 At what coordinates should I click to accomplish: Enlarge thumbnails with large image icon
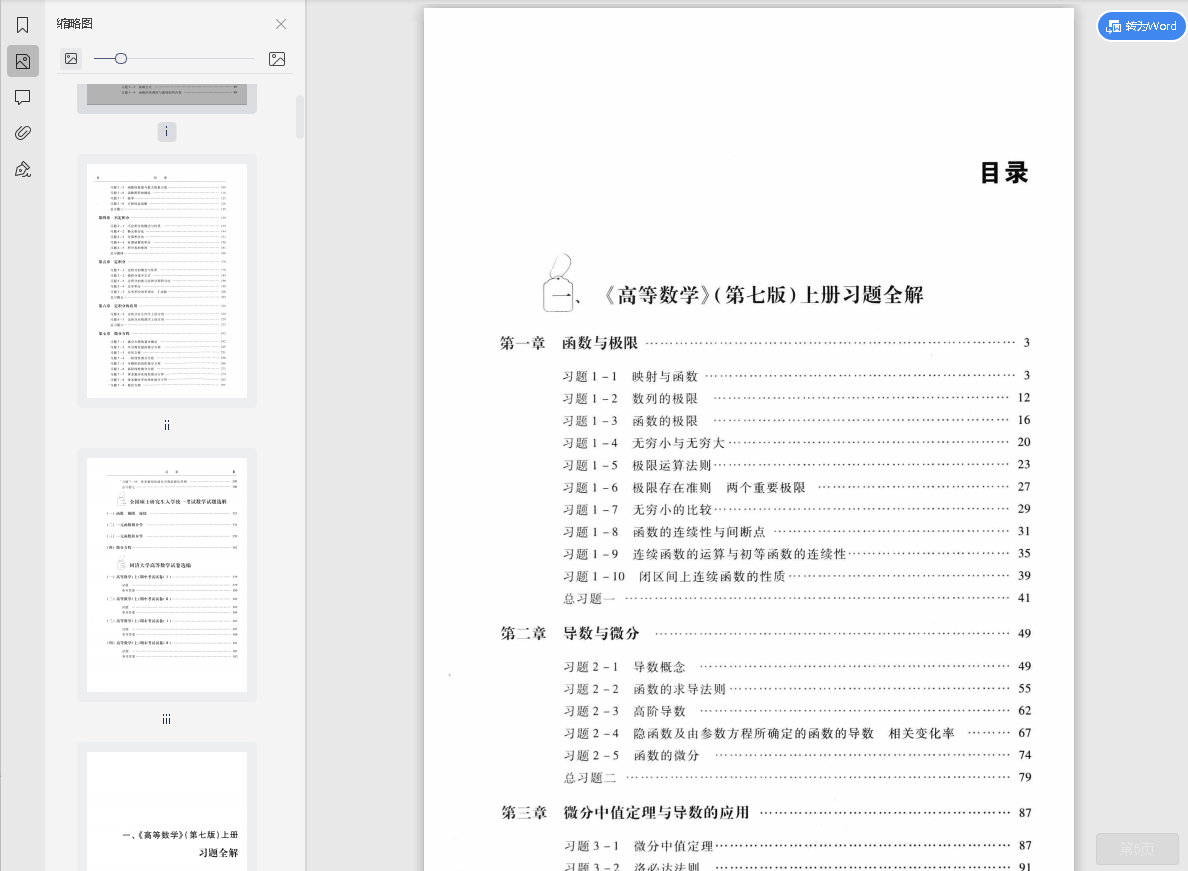tap(277, 58)
